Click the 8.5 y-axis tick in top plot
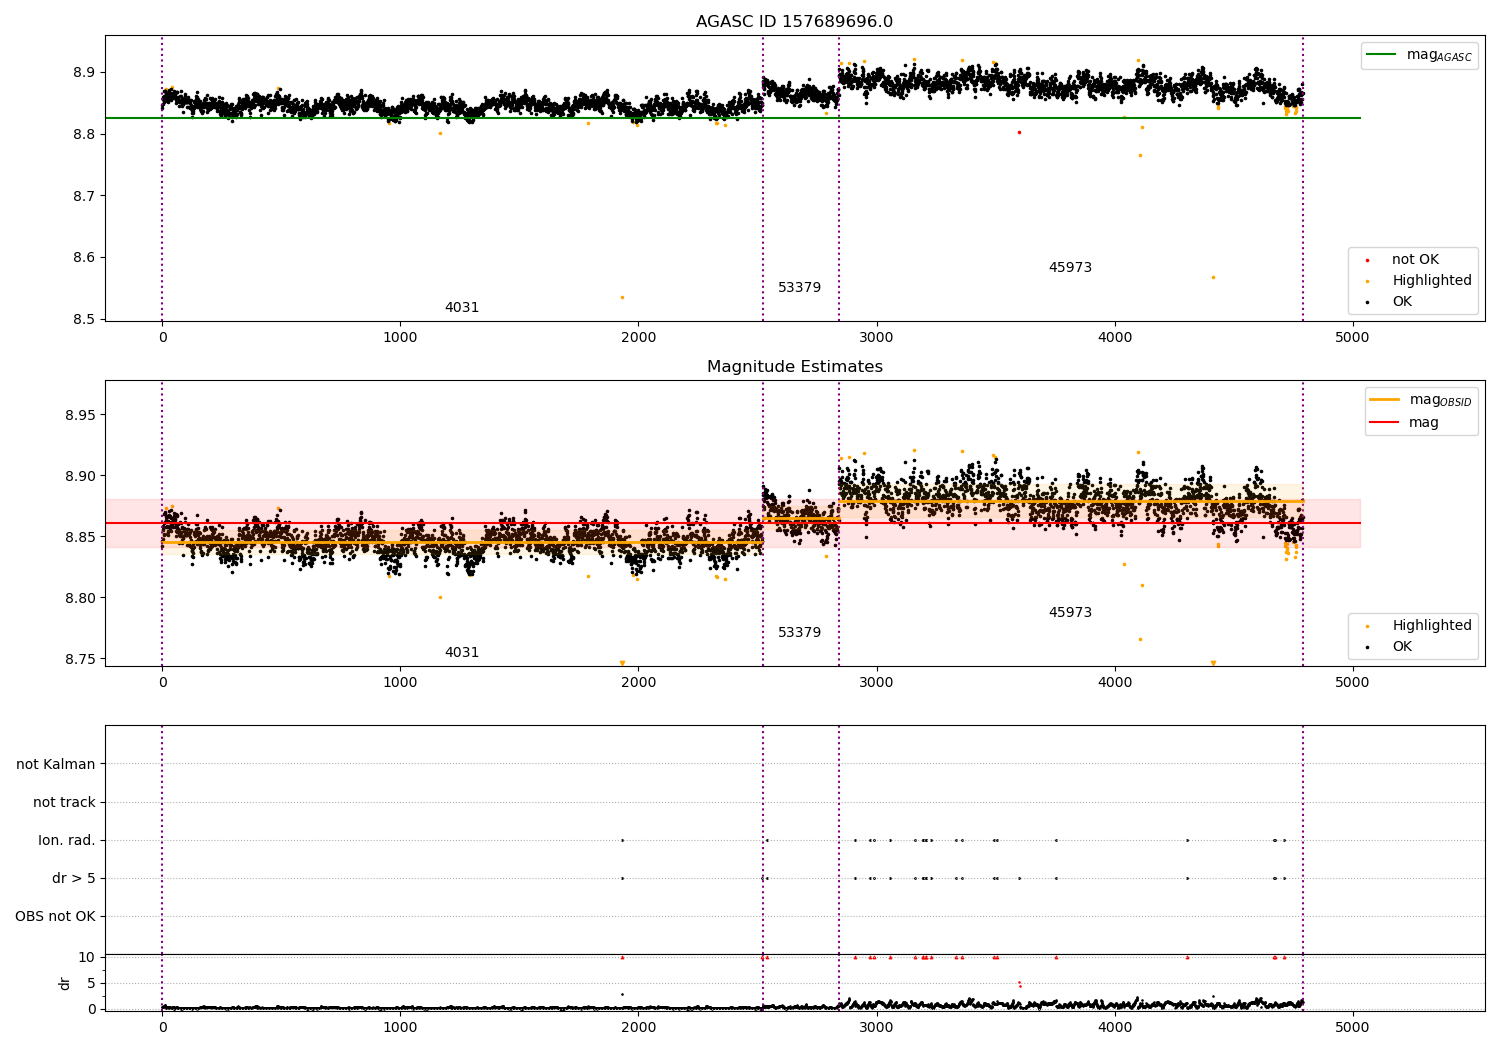Screen dimensions: 1500x1050 [84, 320]
